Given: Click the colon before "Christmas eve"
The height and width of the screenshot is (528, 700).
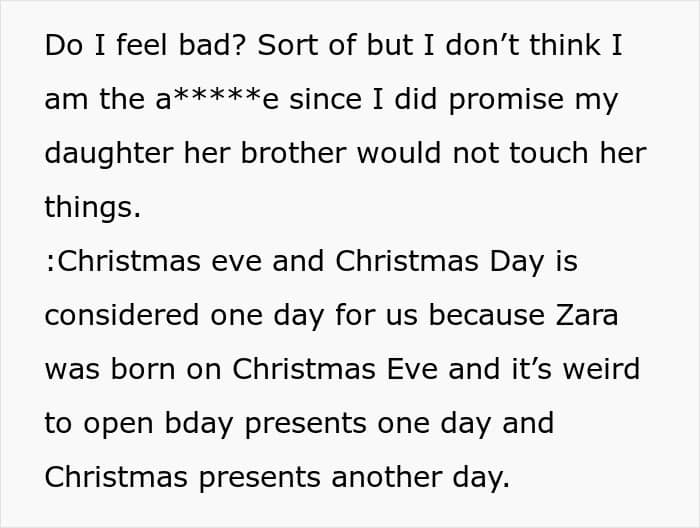Looking at the screenshot, I should (50, 262).
